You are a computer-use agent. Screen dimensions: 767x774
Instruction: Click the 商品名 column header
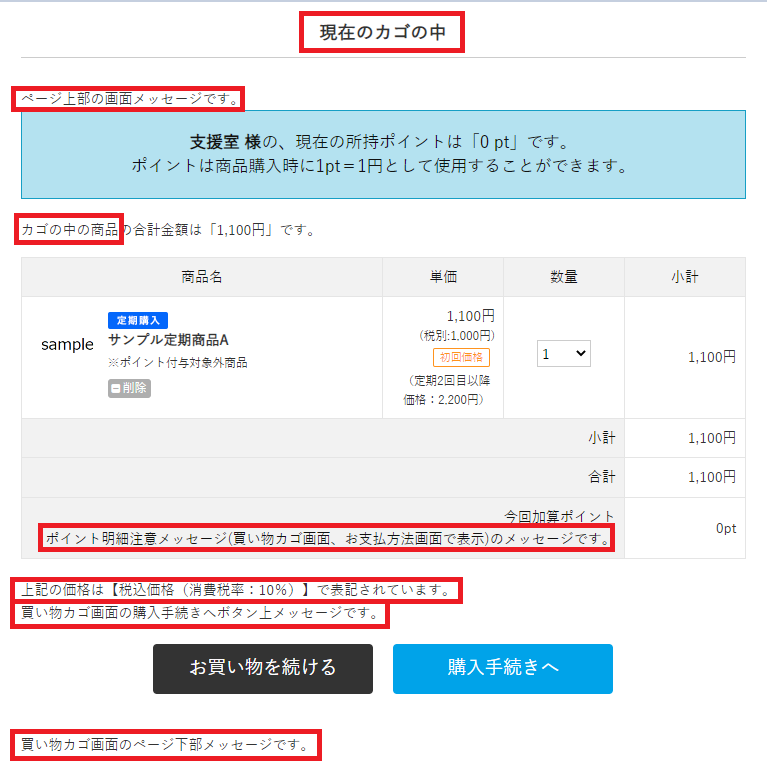[x=201, y=277]
